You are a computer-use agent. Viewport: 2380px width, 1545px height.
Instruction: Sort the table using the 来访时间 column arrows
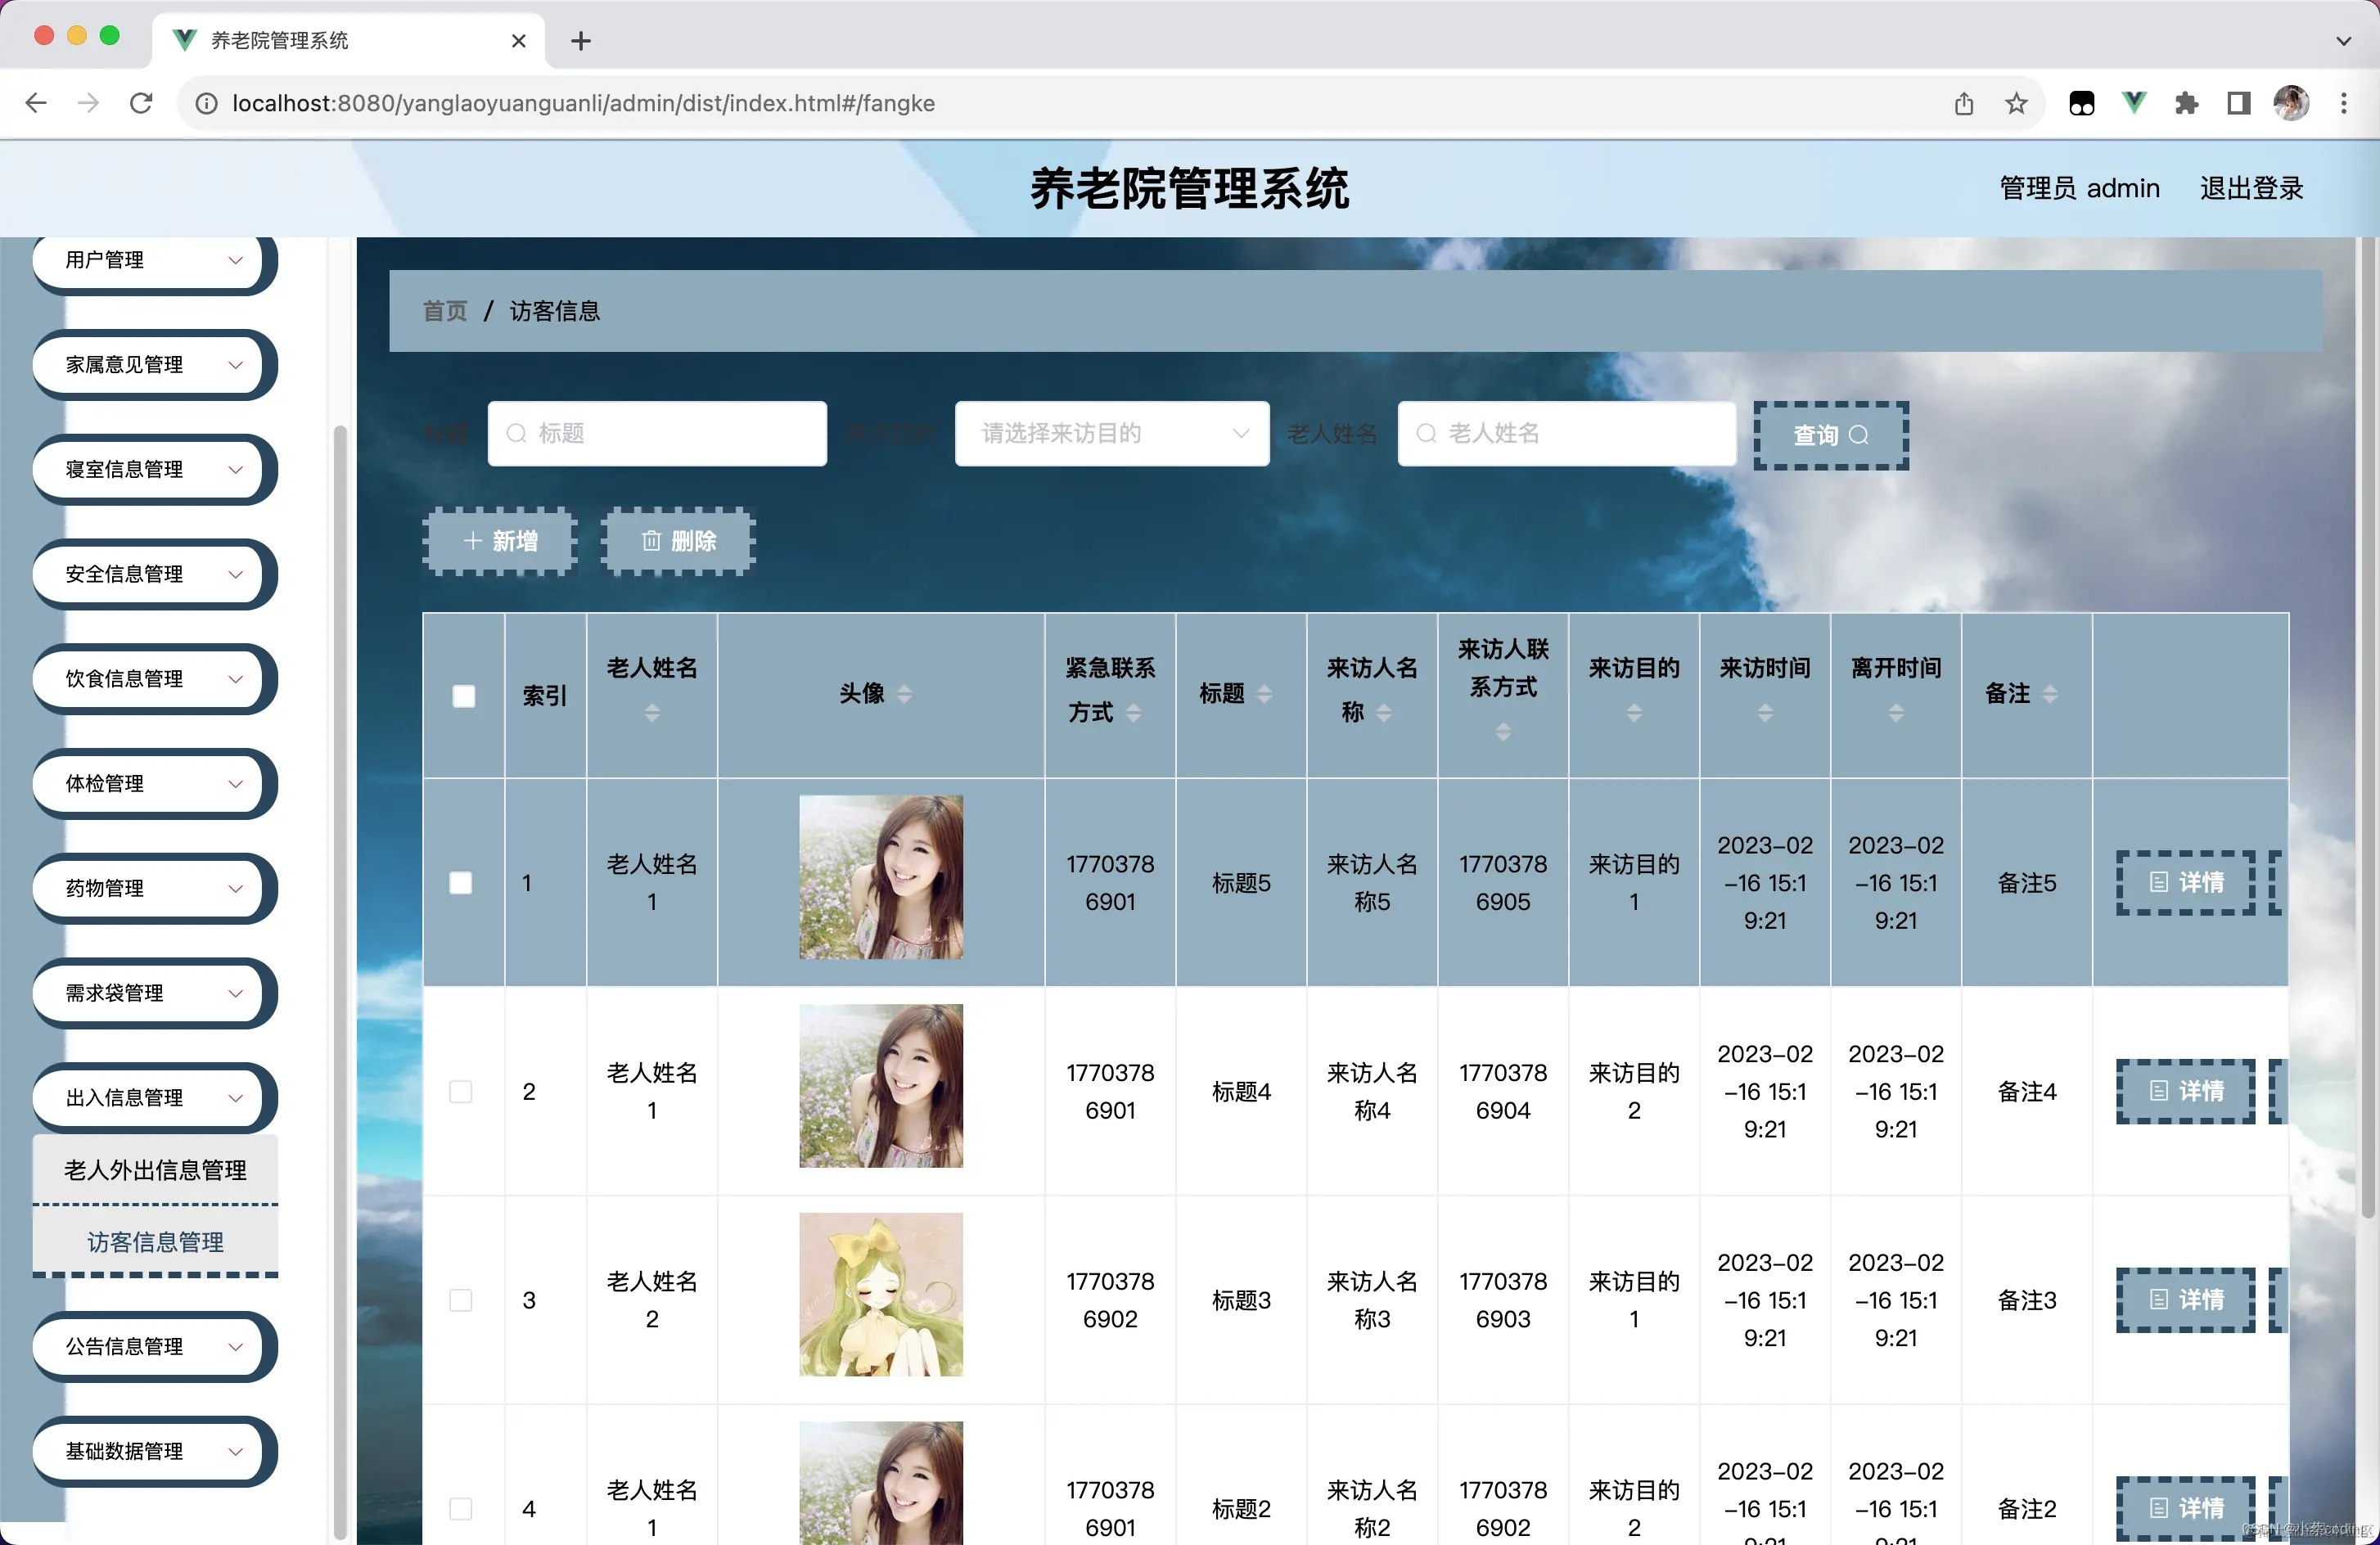tap(1764, 713)
